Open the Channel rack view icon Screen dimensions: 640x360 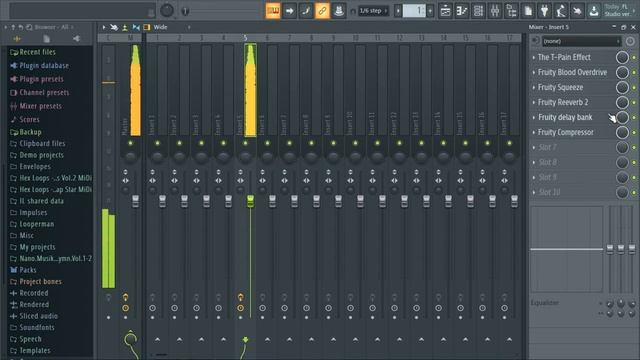click(x=478, y=11)
